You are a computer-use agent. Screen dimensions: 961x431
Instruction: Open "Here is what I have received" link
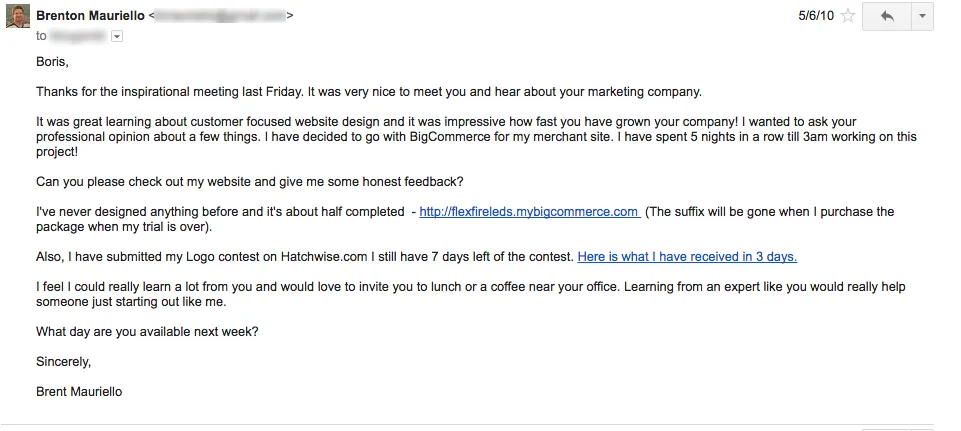[687, 257]
